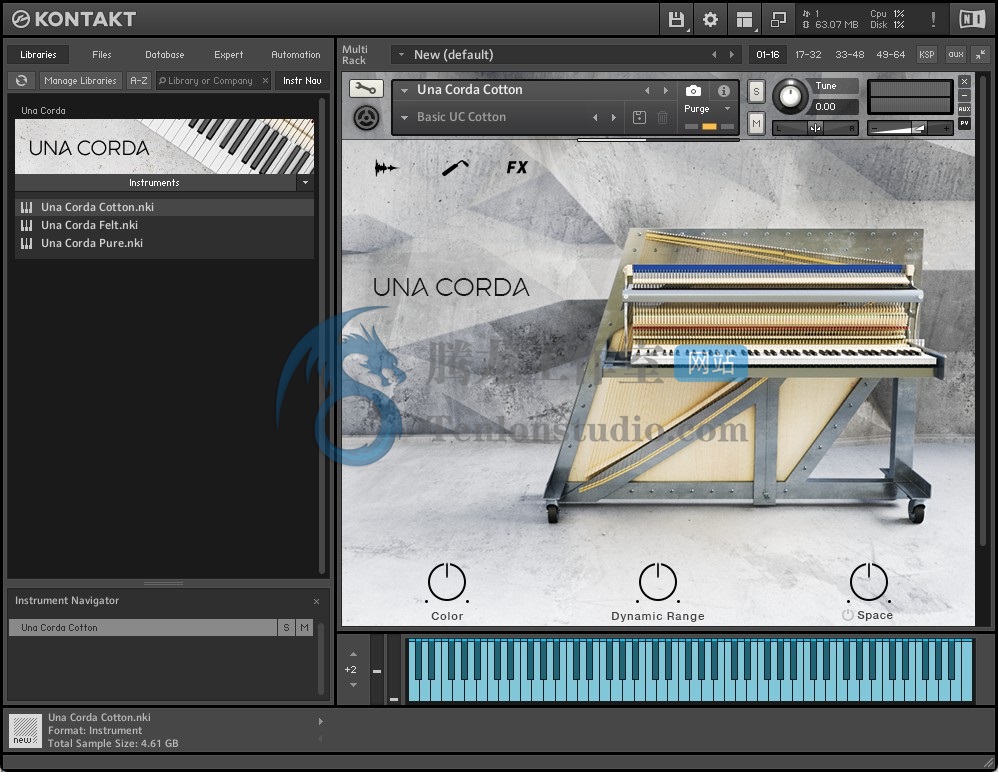Open the Una Corda hammer workbench icon
Viewport: 998px width, 772px height.
point(455,167)
